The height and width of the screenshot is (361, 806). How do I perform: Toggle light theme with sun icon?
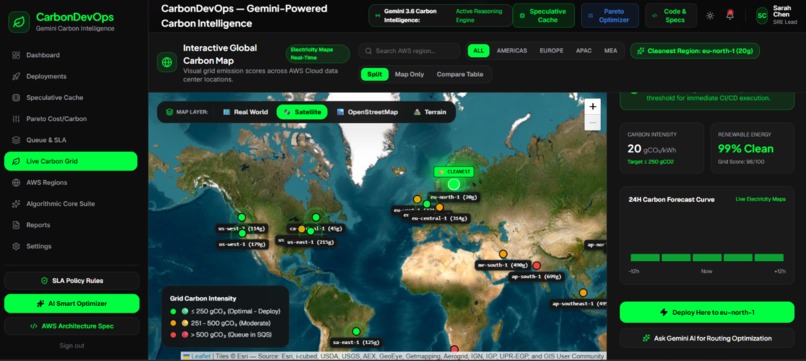(710, 15)
